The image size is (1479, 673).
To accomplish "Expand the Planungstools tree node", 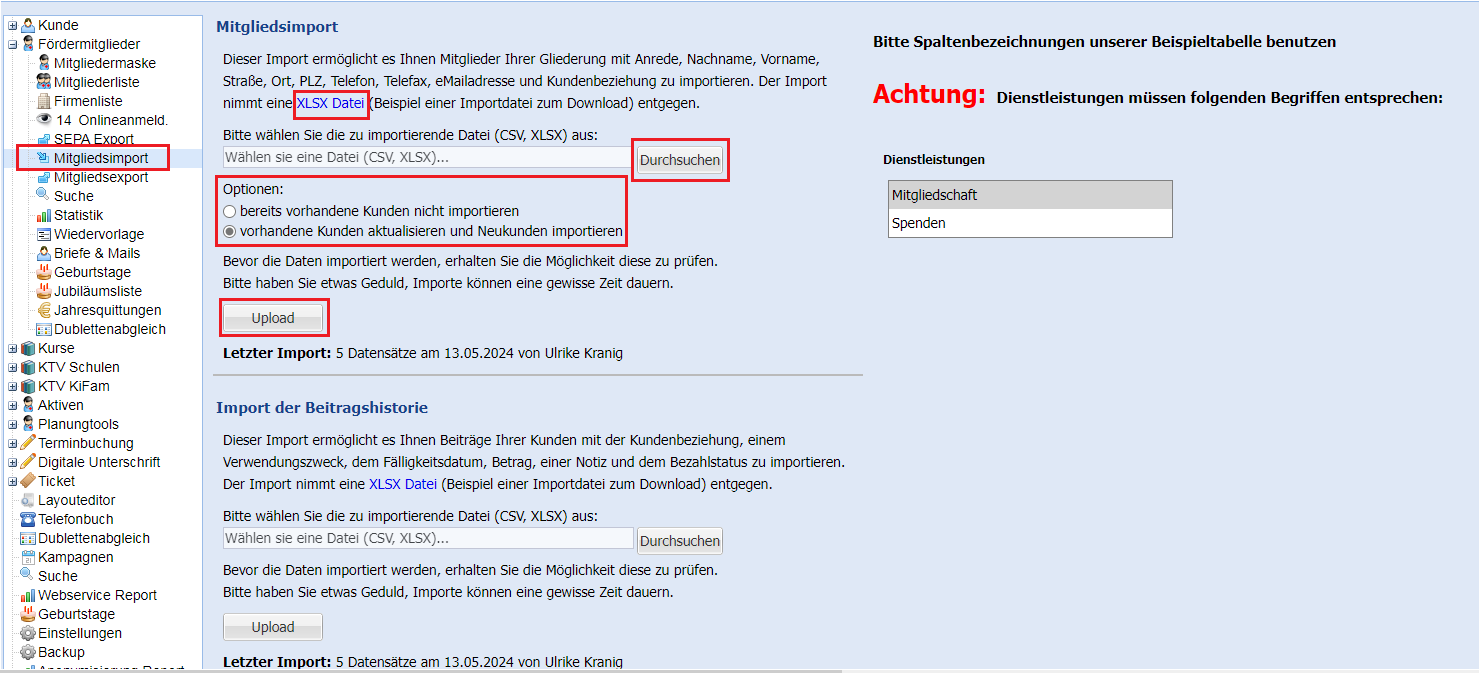I will pyautogui.click(x=12, y=424).
